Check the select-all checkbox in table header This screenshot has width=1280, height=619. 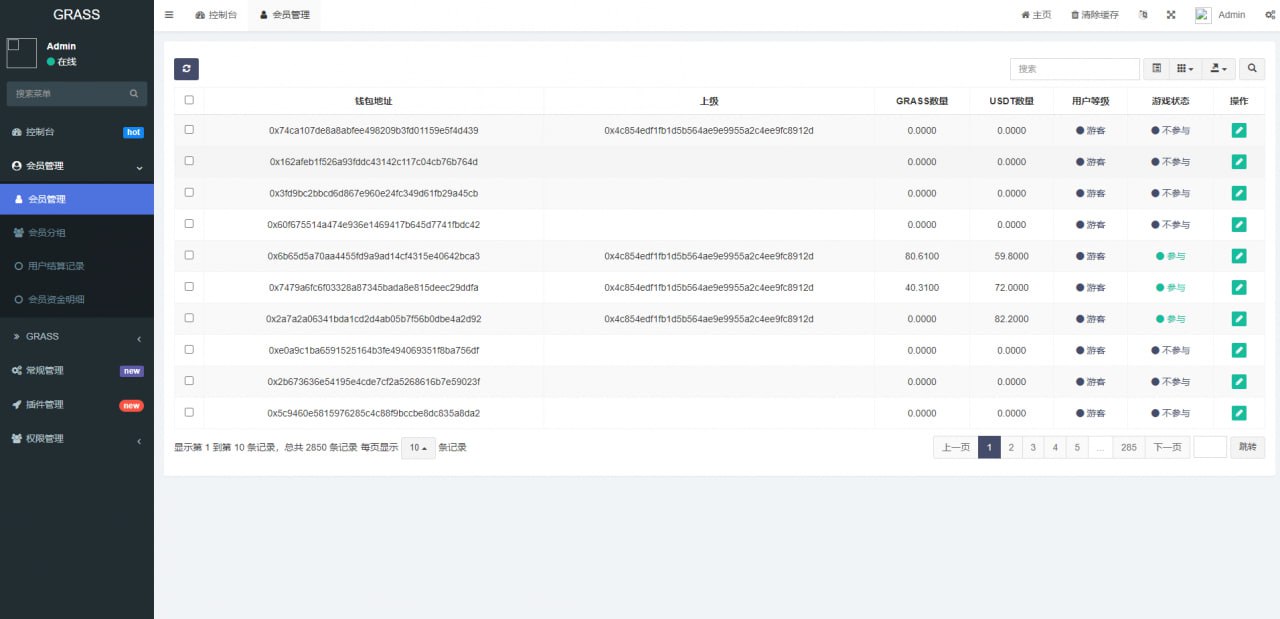[x=189, y=100]
